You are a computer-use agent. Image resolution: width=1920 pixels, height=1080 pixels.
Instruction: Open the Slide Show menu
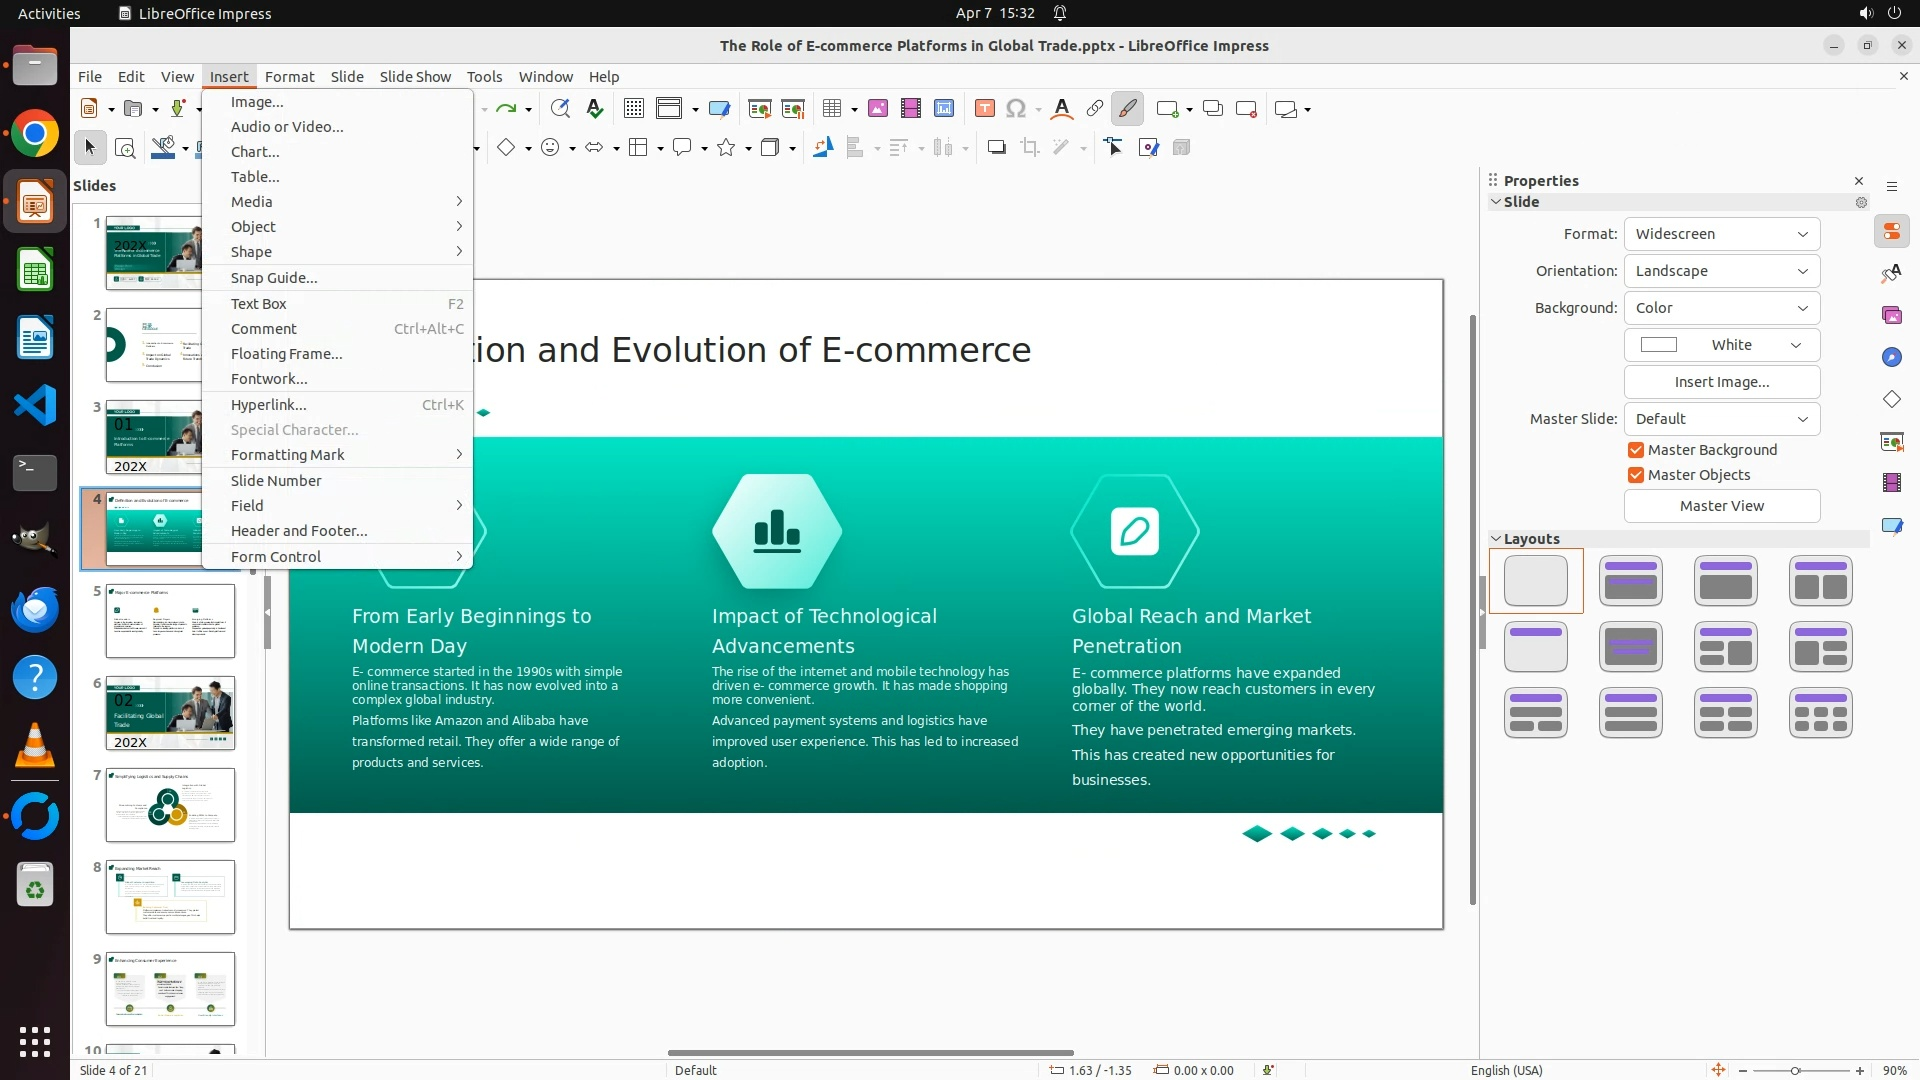414,77
